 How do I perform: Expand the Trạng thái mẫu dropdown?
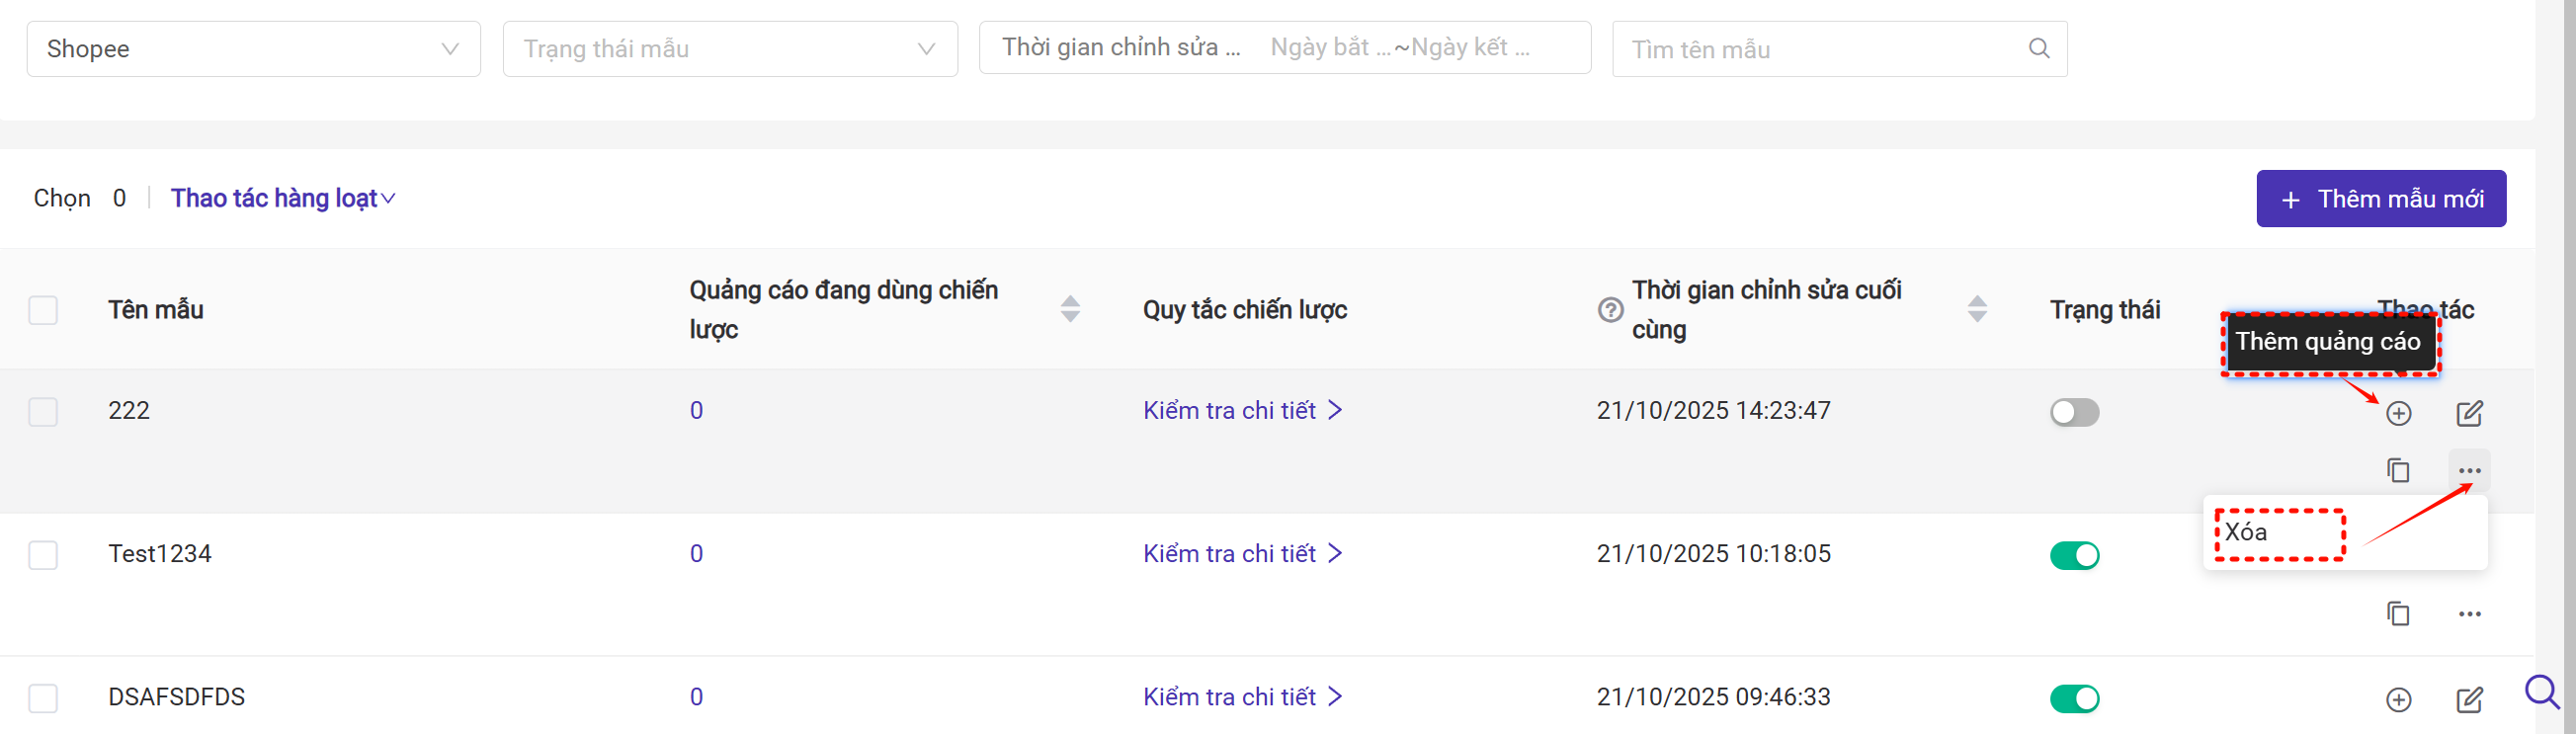tap(729, 49)
